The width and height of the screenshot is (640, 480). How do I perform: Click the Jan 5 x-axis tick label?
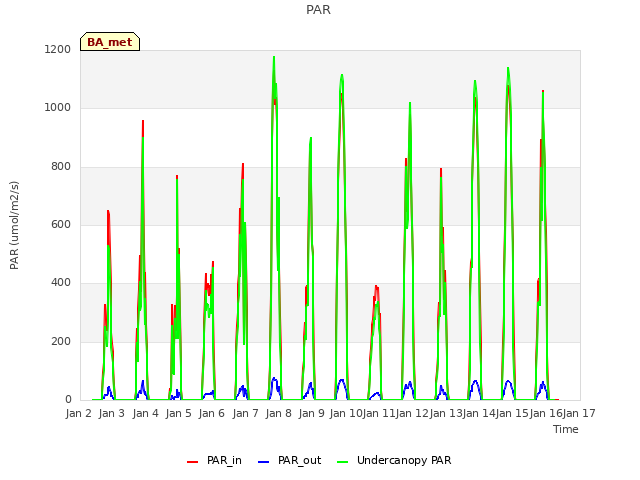pos(178,413)
